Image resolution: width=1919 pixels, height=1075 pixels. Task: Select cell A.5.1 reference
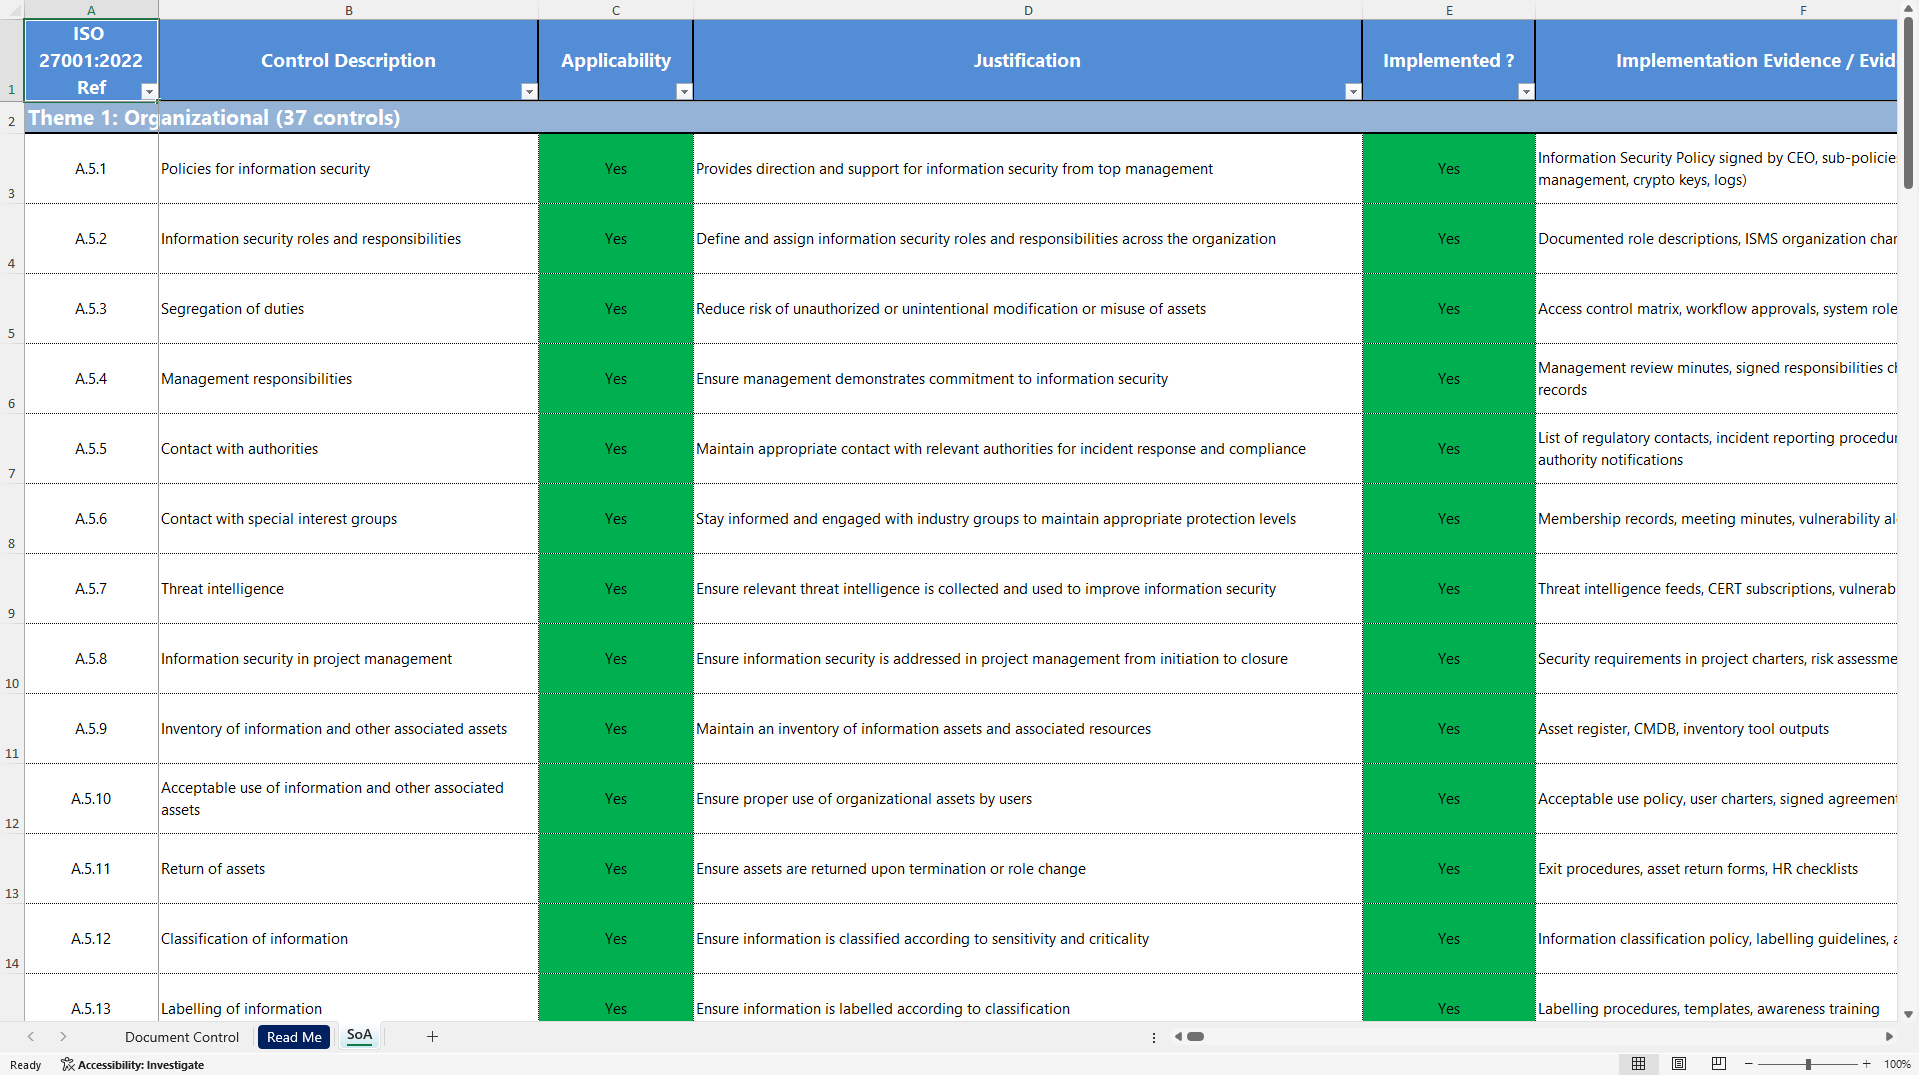click(x=91, y=169)
